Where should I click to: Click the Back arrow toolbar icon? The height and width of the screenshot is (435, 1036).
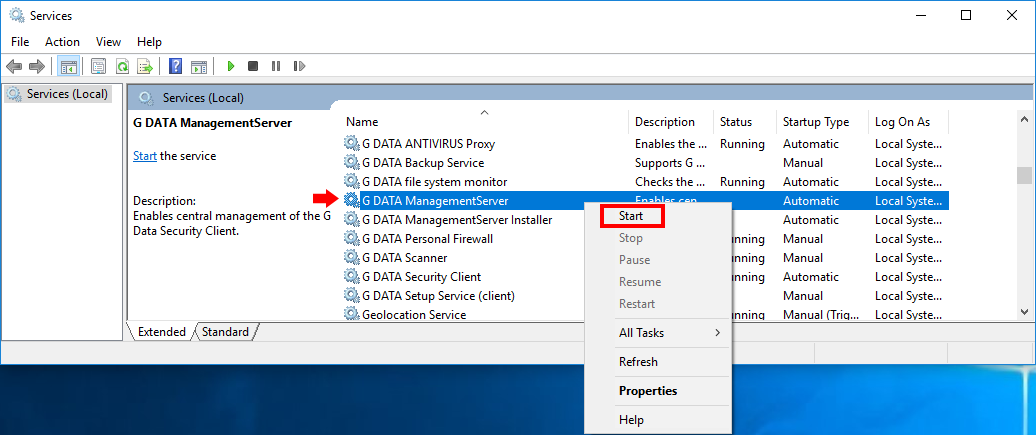[14, 66]
